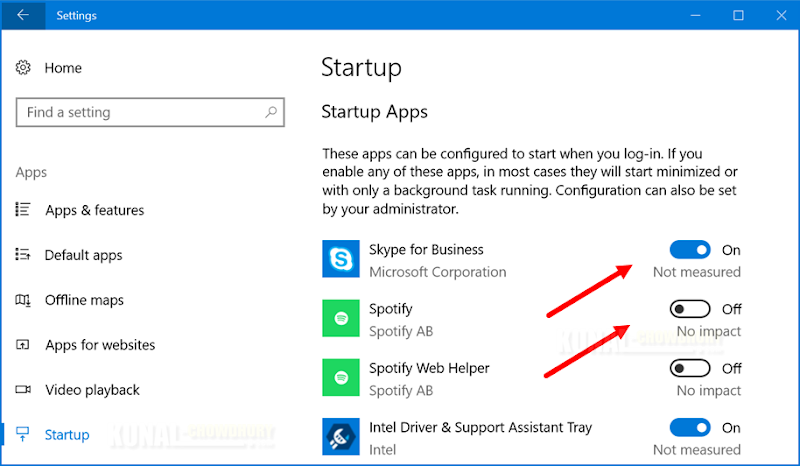Minimize the Settings window
Screen dimensions: 800x466
(x=695, y=15)
